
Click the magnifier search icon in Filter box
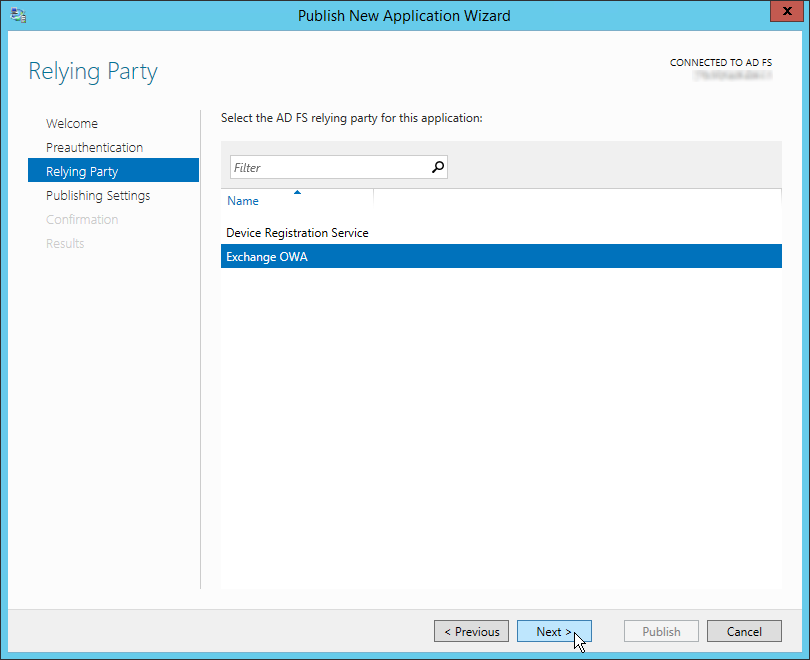pos(437,168)
